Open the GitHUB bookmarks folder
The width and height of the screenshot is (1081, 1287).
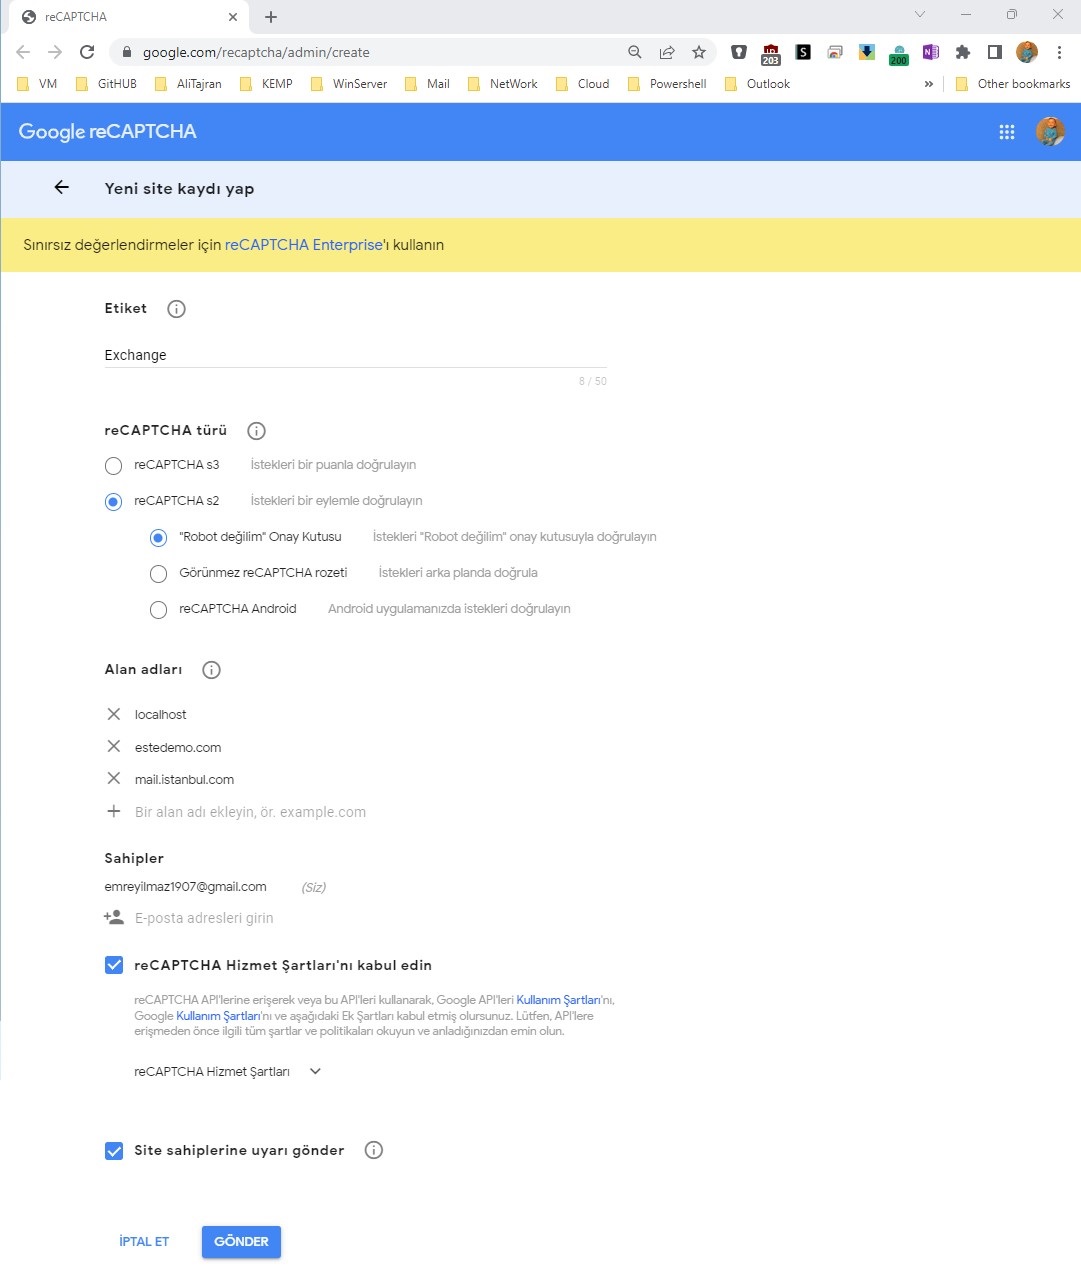[106, 84]
